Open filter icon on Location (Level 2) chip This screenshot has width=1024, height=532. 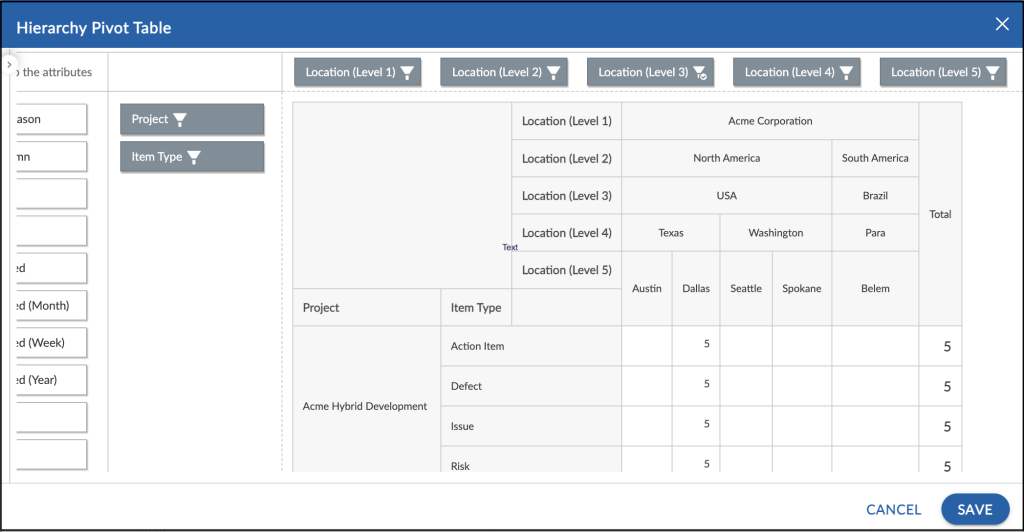[x=553, y=72]
